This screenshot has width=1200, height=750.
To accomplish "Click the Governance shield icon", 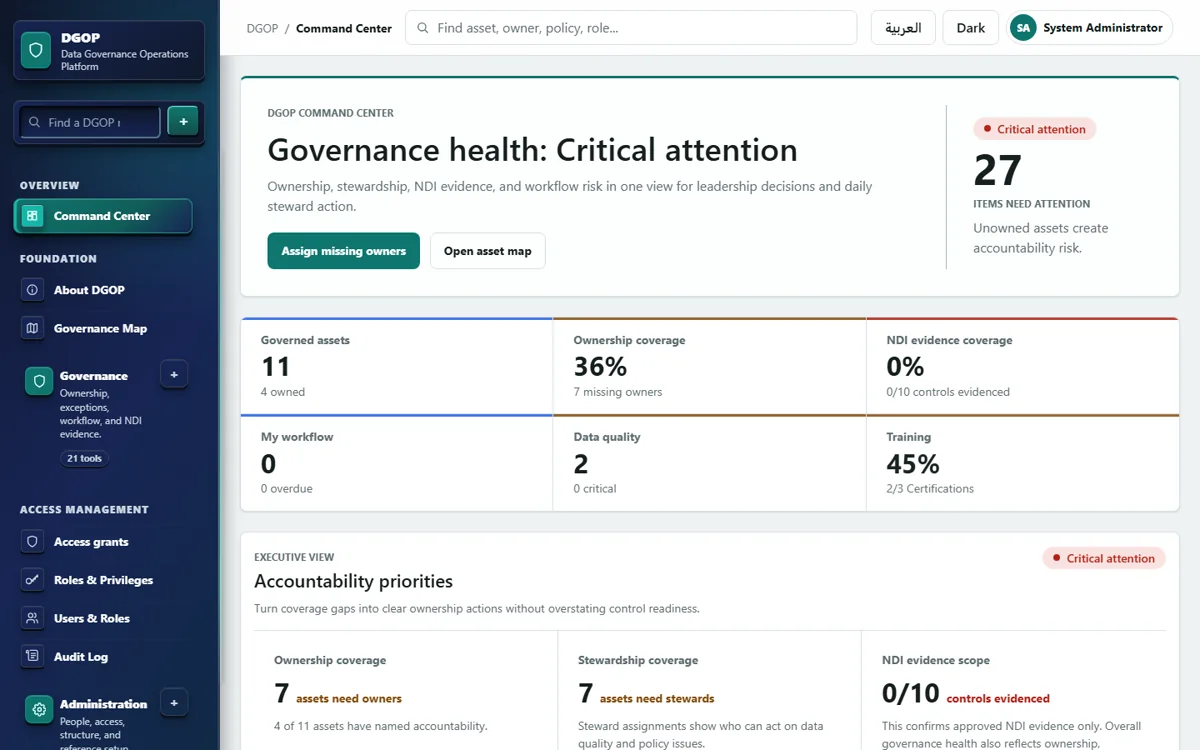I will pyautogui.click(x=39, y=381).
